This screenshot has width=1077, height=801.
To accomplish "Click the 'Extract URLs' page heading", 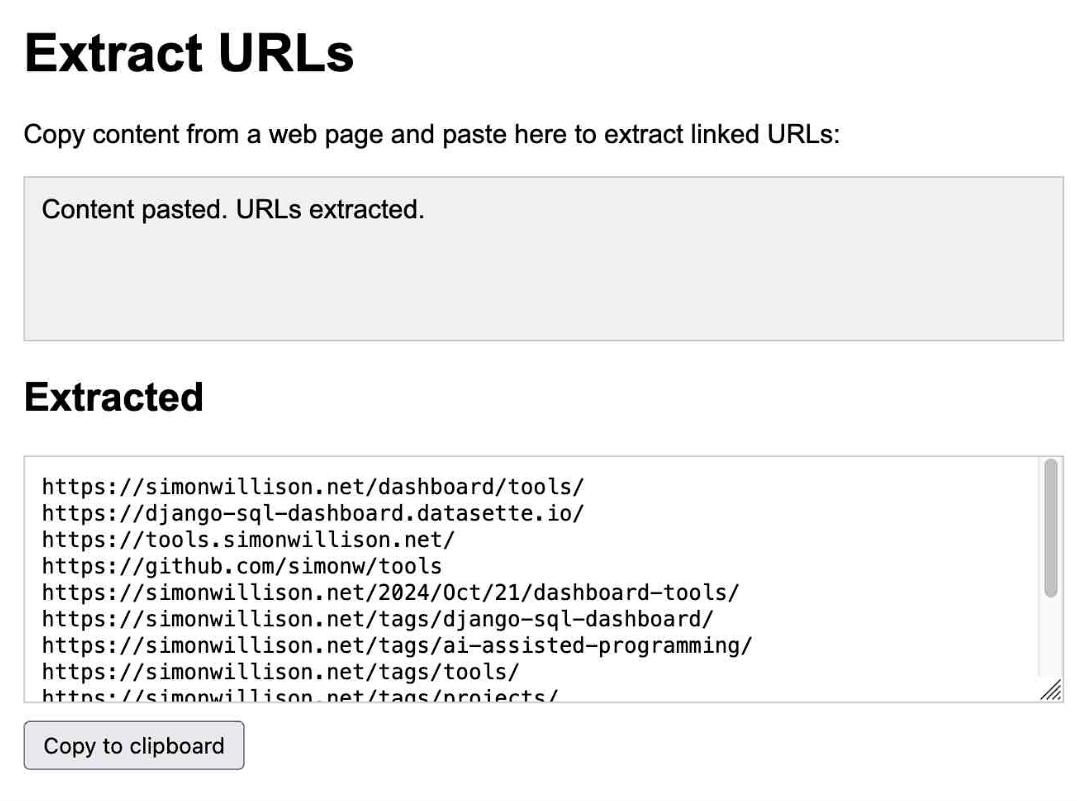I will click(x=189, y=52).
